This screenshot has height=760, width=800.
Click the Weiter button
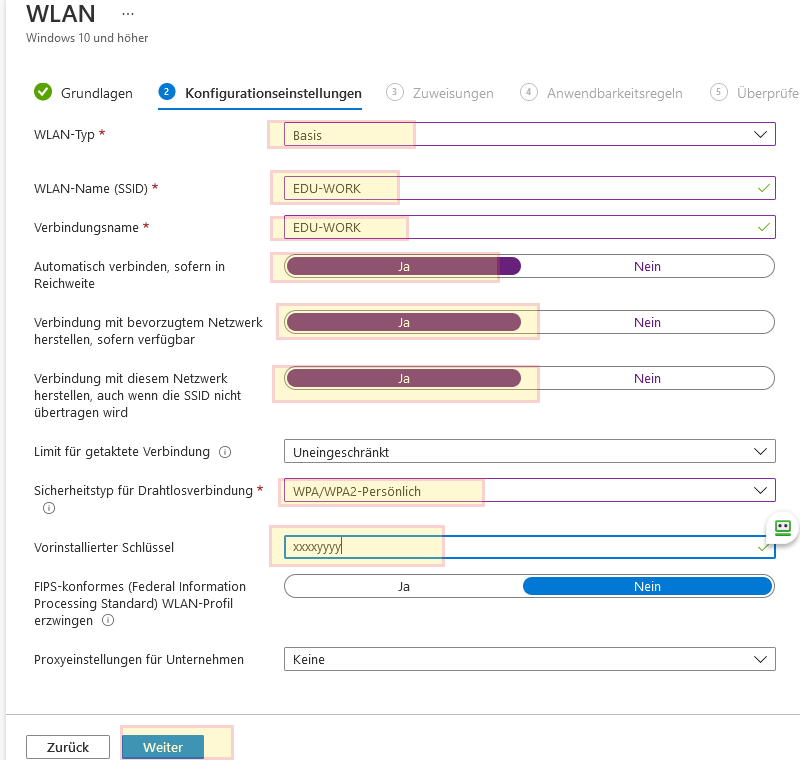point(163,747)
